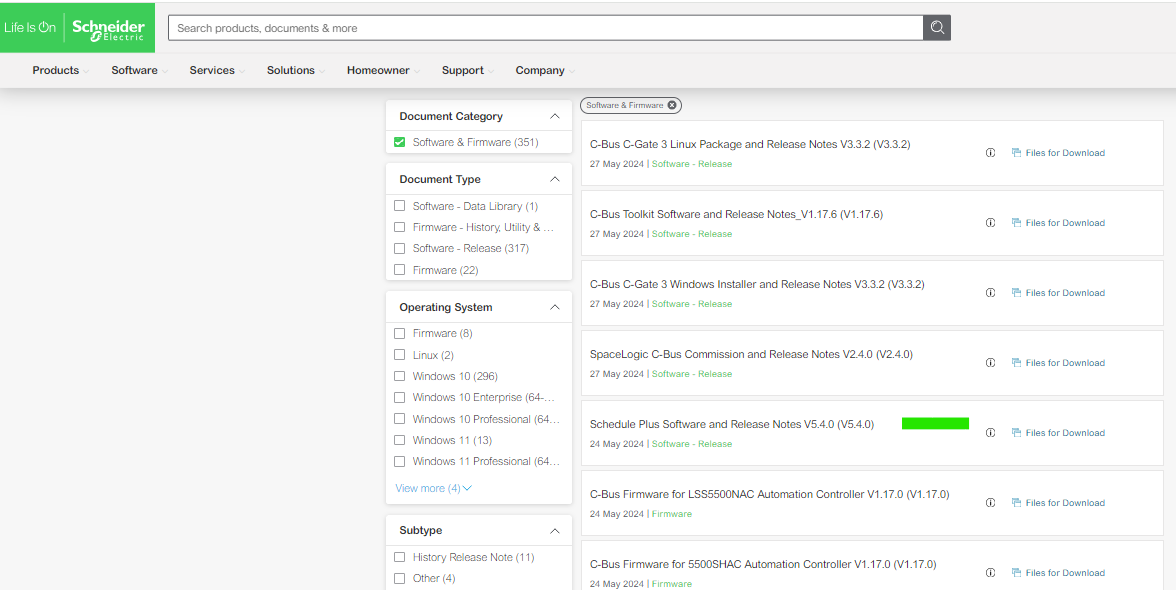Check Firmware (8) operating system filter

pos(399,333)
